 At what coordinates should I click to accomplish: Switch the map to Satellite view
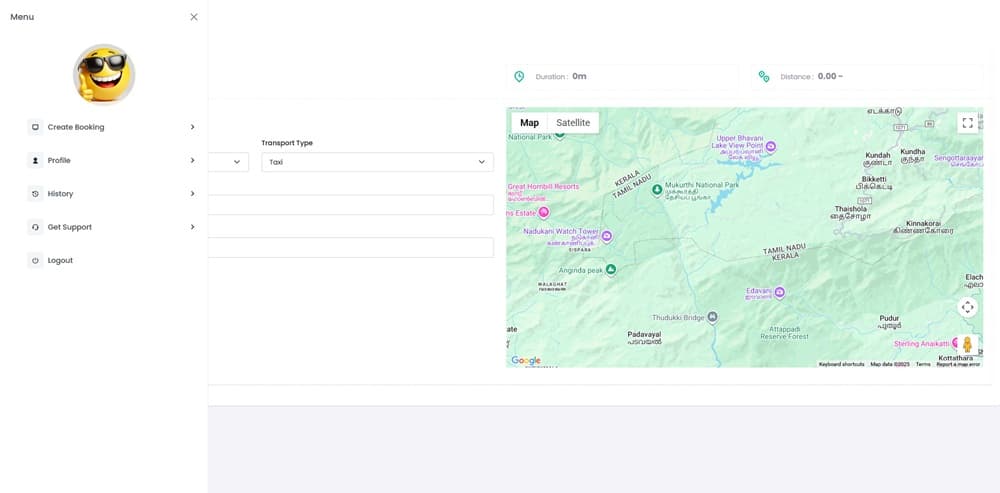[573, 123]
